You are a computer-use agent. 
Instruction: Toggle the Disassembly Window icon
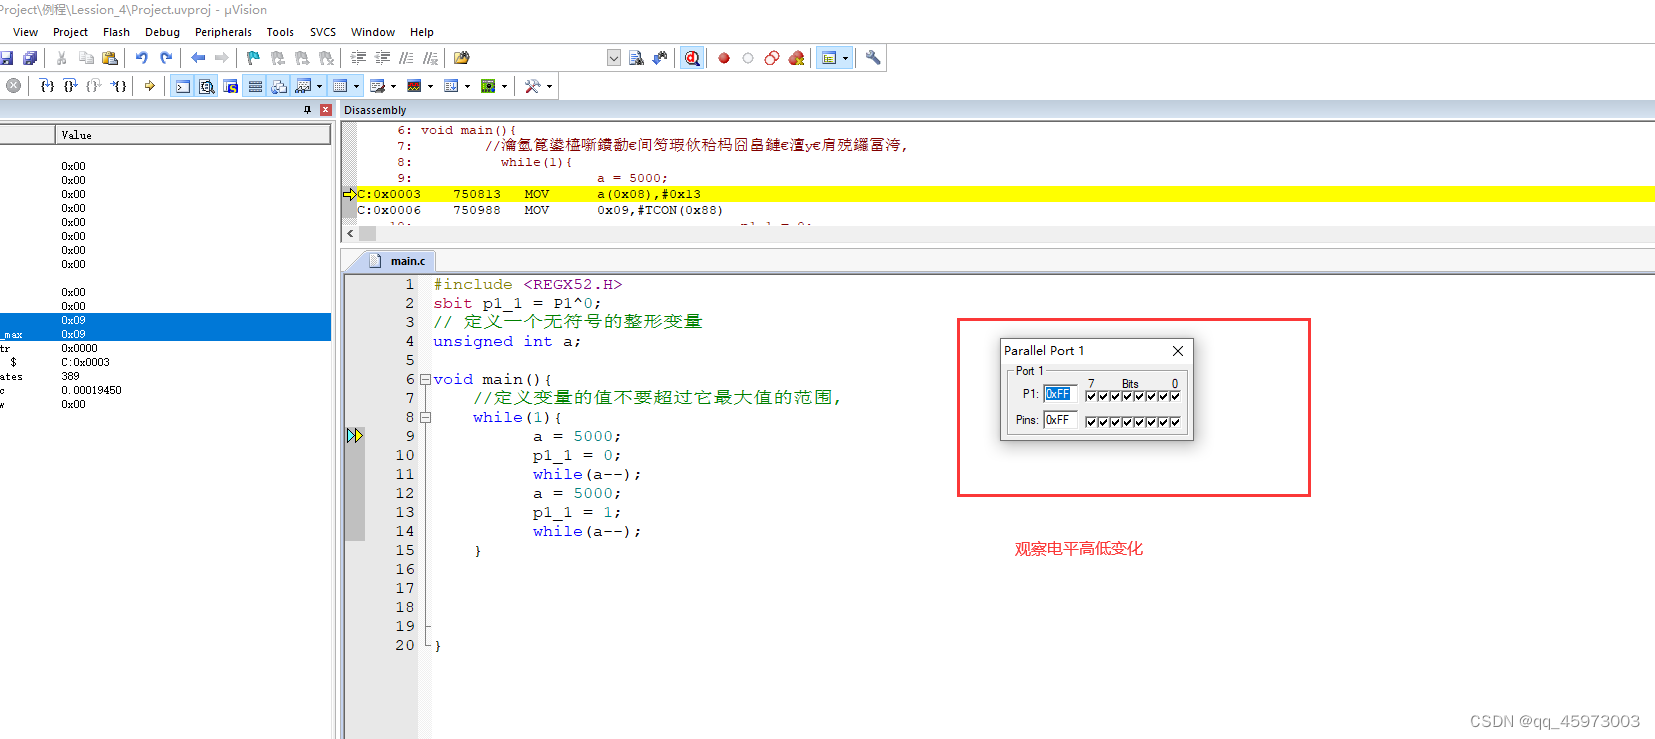tap(207, 86)
